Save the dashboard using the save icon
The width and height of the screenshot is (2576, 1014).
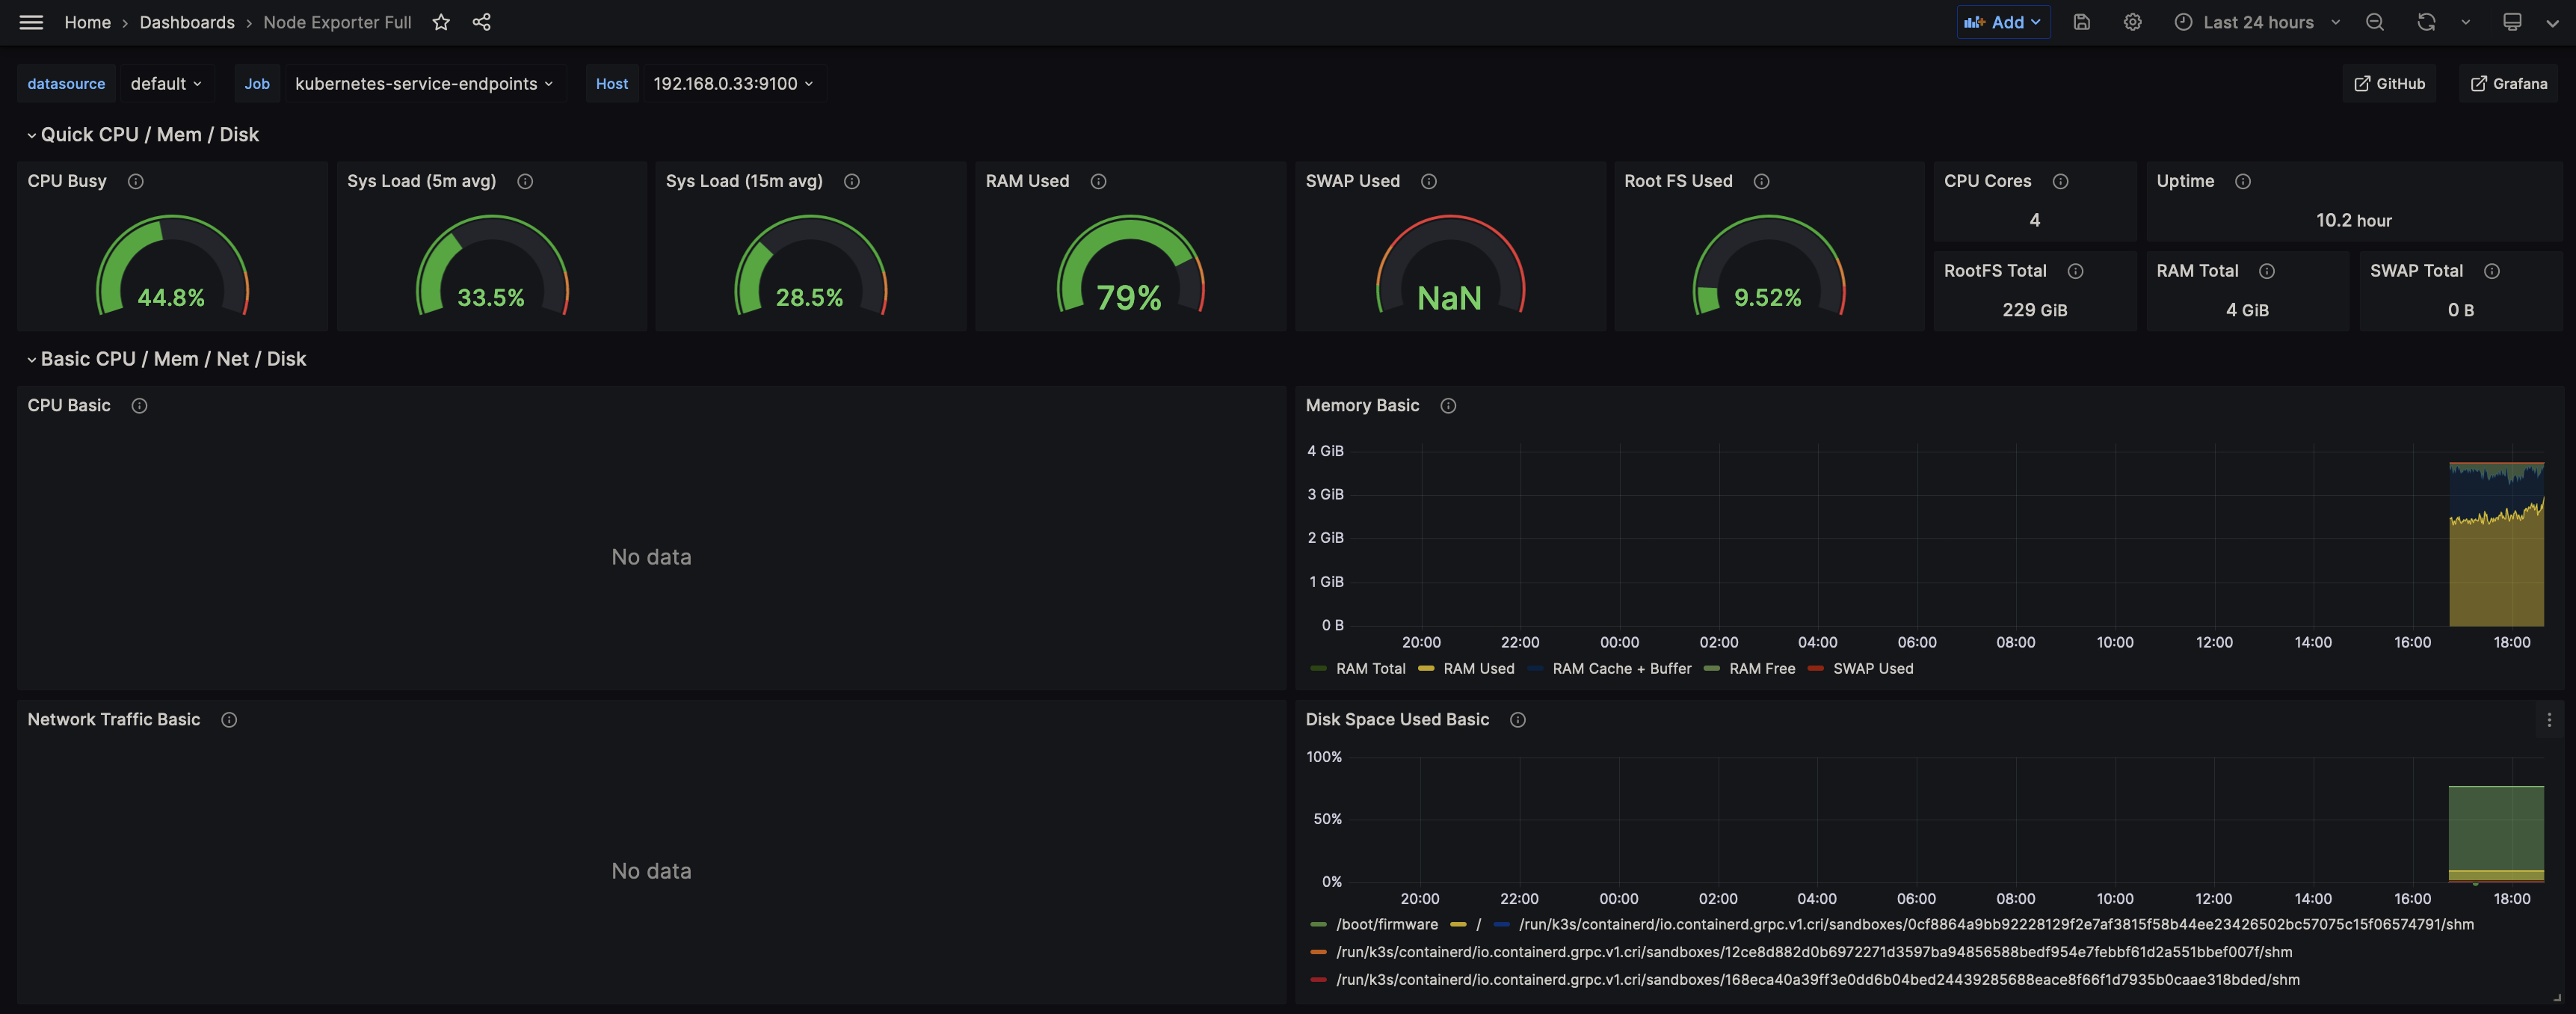pyautogui.click(x=2081, y=21)
